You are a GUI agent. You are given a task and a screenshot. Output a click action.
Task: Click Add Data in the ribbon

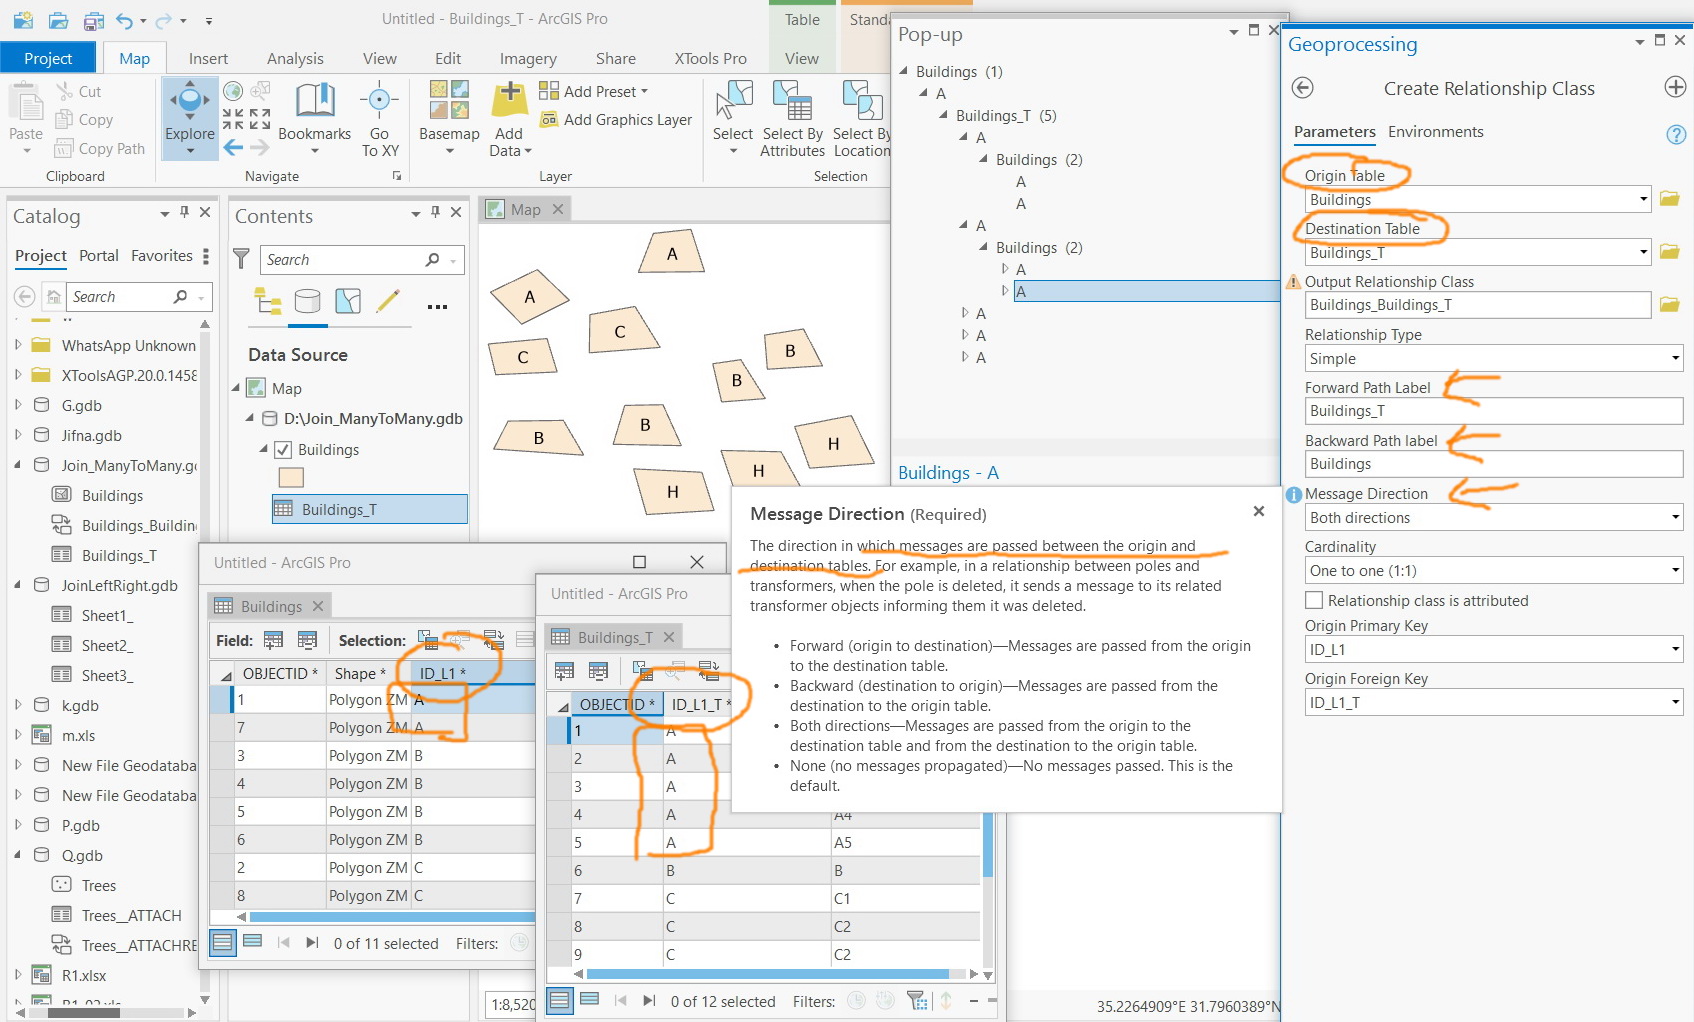(x=508, y=119)
